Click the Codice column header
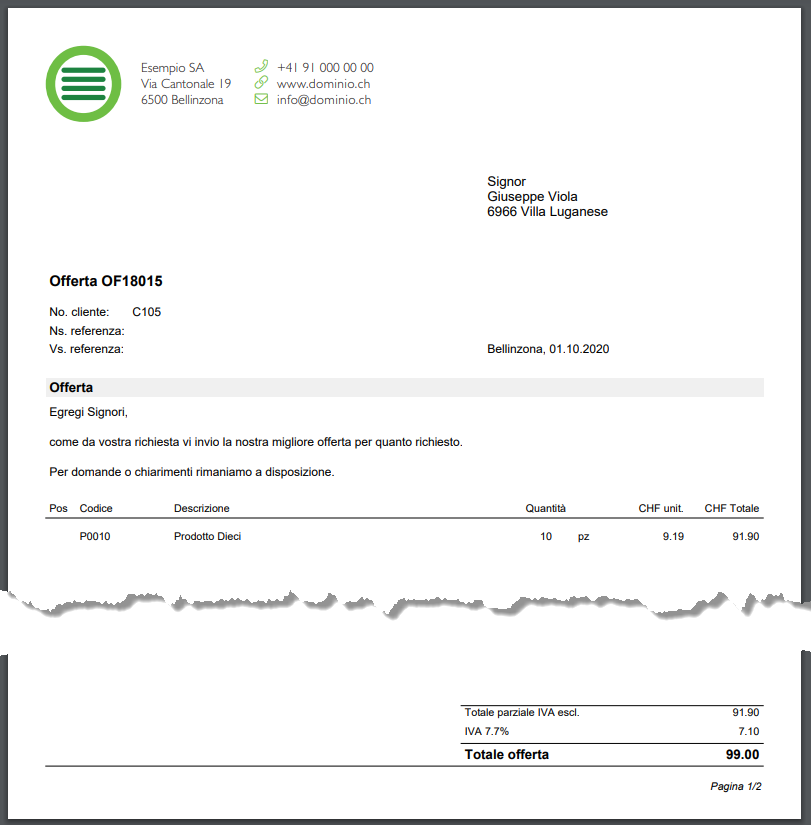Image resolution: width=811 pixels, height=825 pixels. tap(96, 509)
